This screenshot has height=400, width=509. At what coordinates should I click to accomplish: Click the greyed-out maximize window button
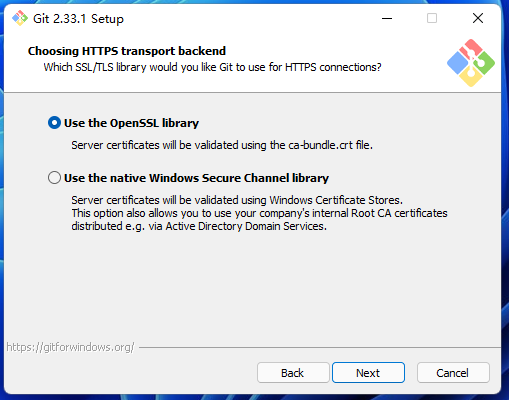coord(432,18)
